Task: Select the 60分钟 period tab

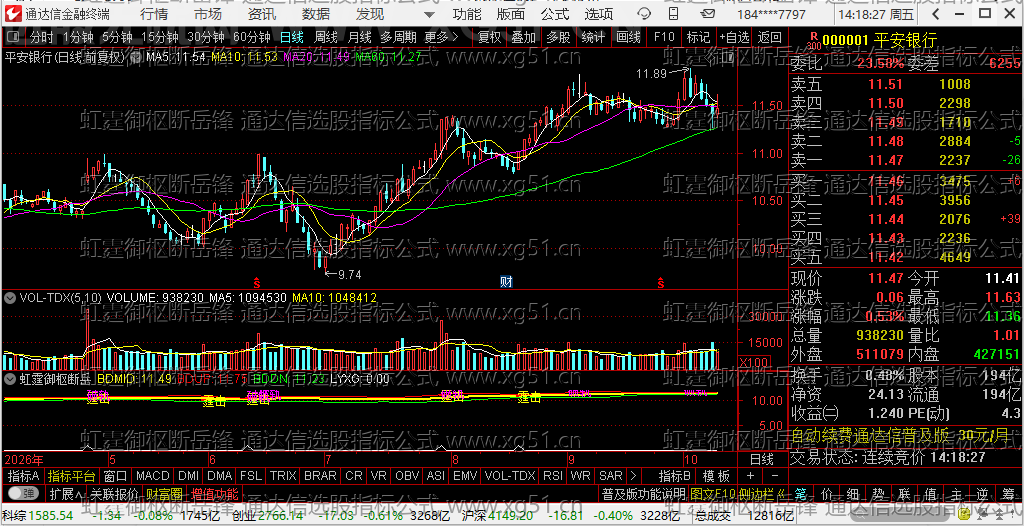Action: 251,37
